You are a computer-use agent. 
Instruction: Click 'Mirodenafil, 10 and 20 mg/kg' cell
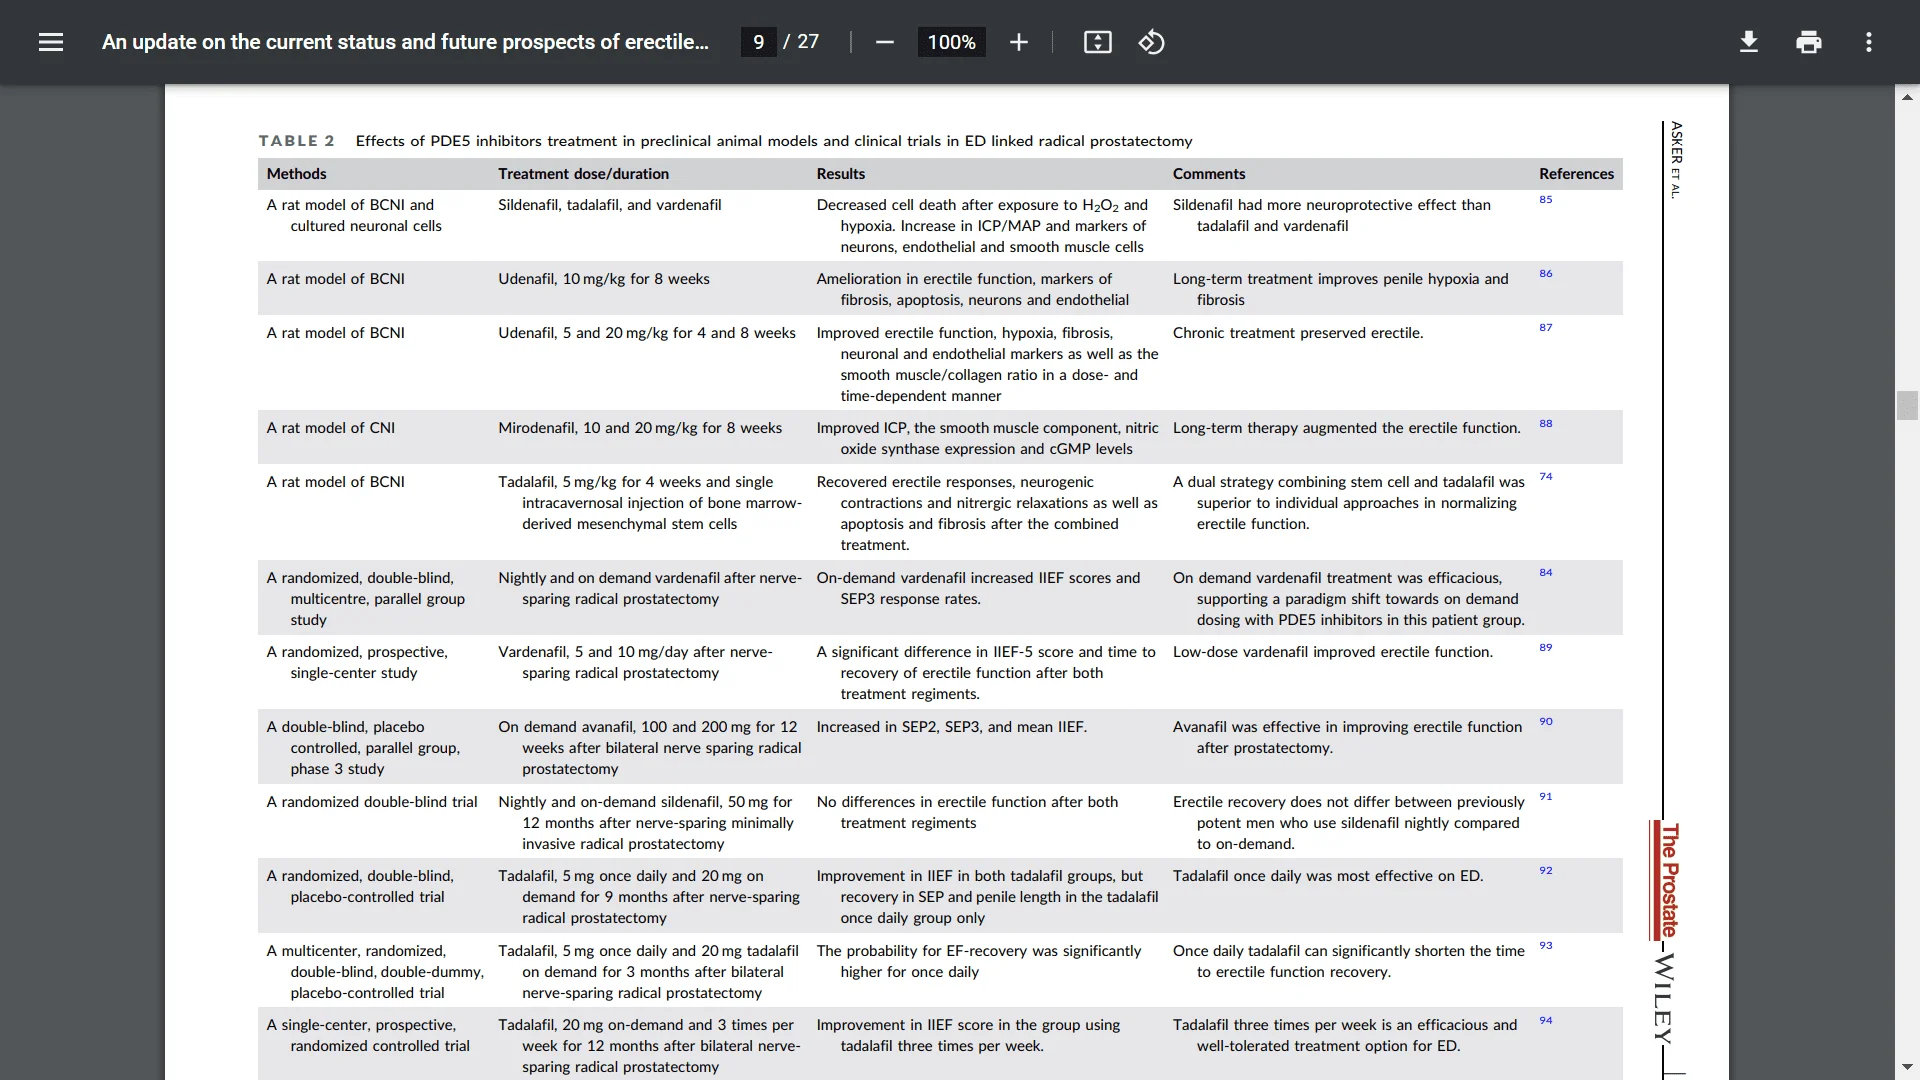coord(640,428)
